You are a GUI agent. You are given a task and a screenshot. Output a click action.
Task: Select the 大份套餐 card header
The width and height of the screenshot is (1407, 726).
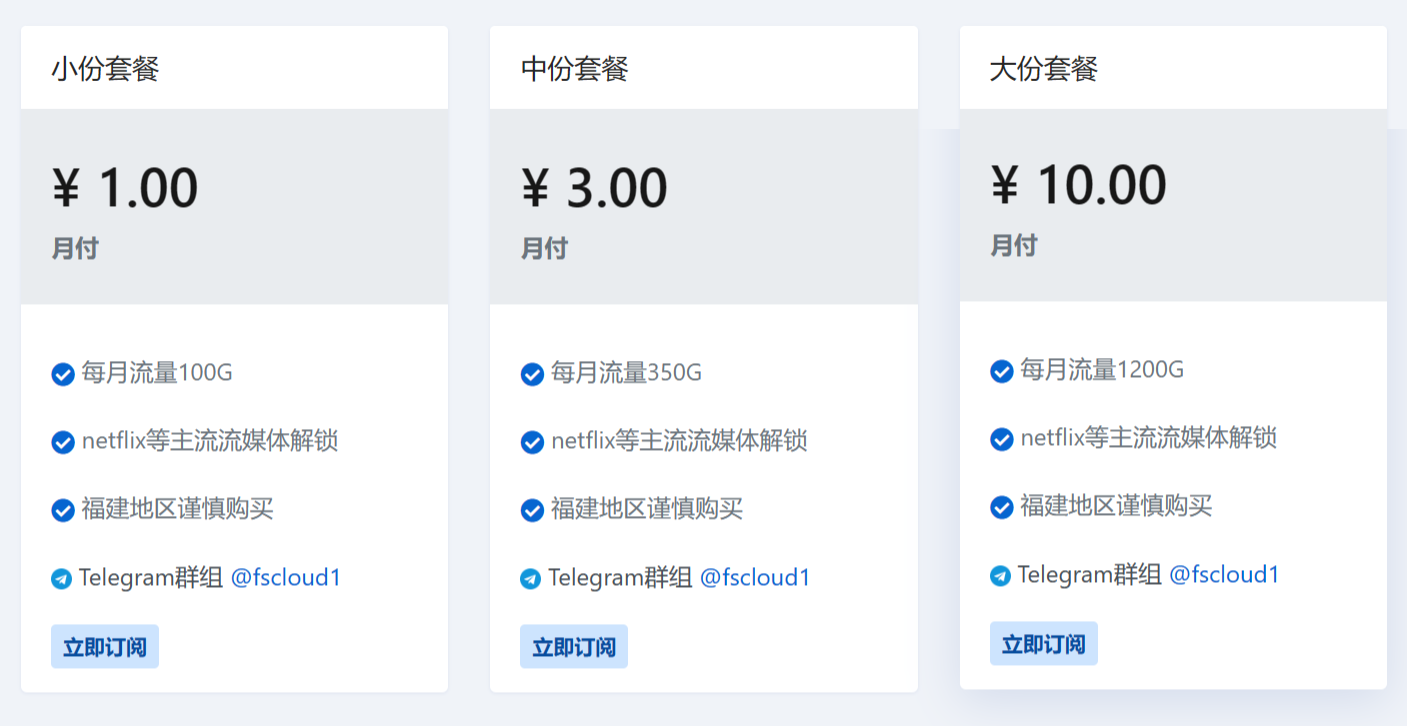[x=1173, y=68]
